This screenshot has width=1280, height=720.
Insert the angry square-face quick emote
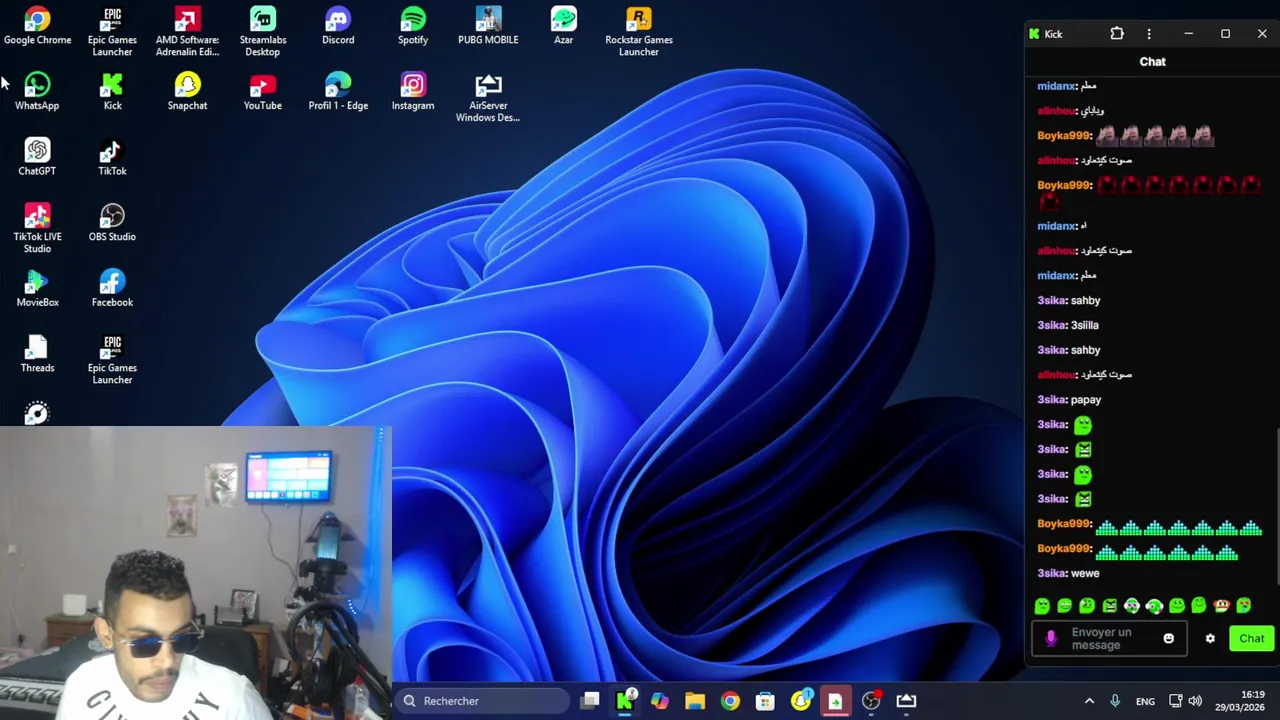pyautogui.click(x=1109, y=606)
